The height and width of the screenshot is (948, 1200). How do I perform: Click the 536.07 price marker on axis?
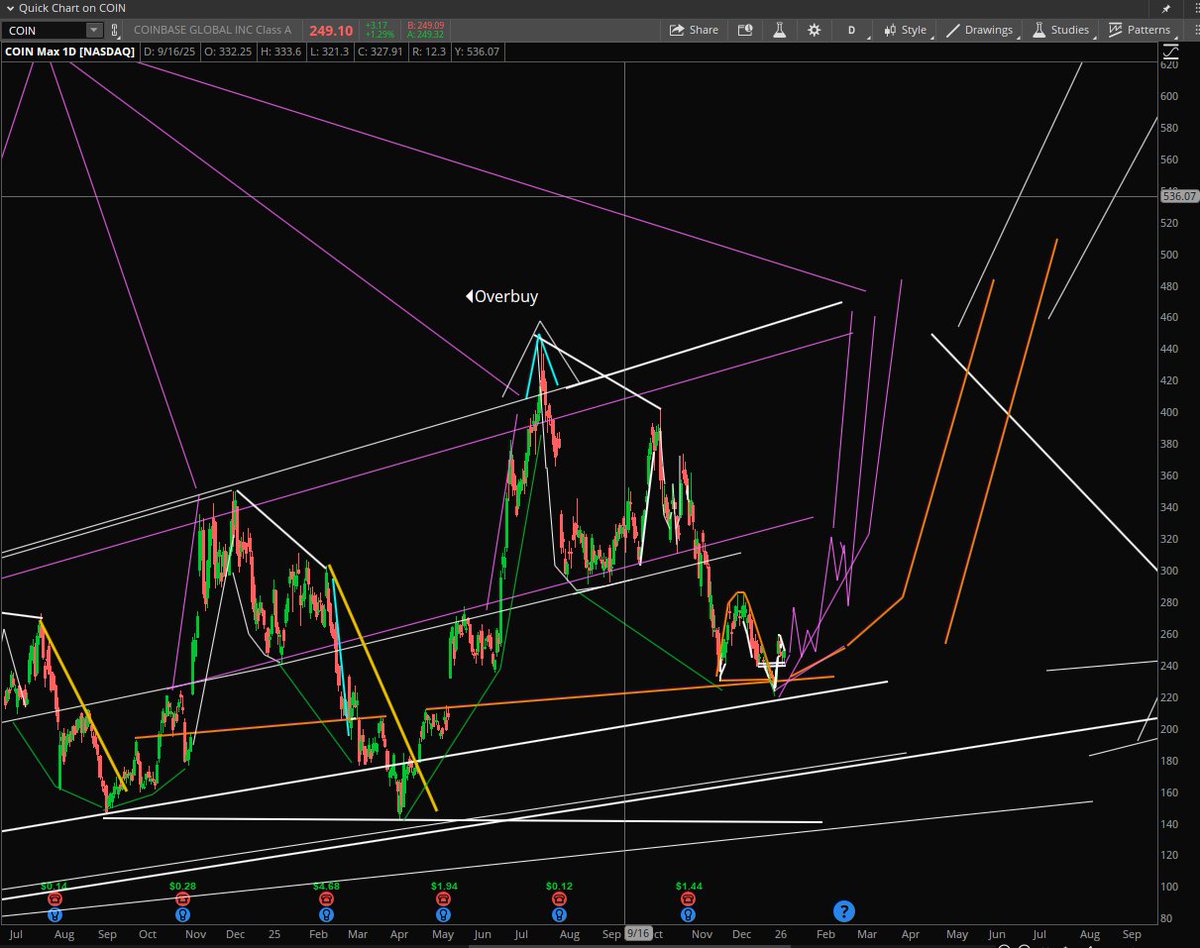click(x=1179, y=197)
